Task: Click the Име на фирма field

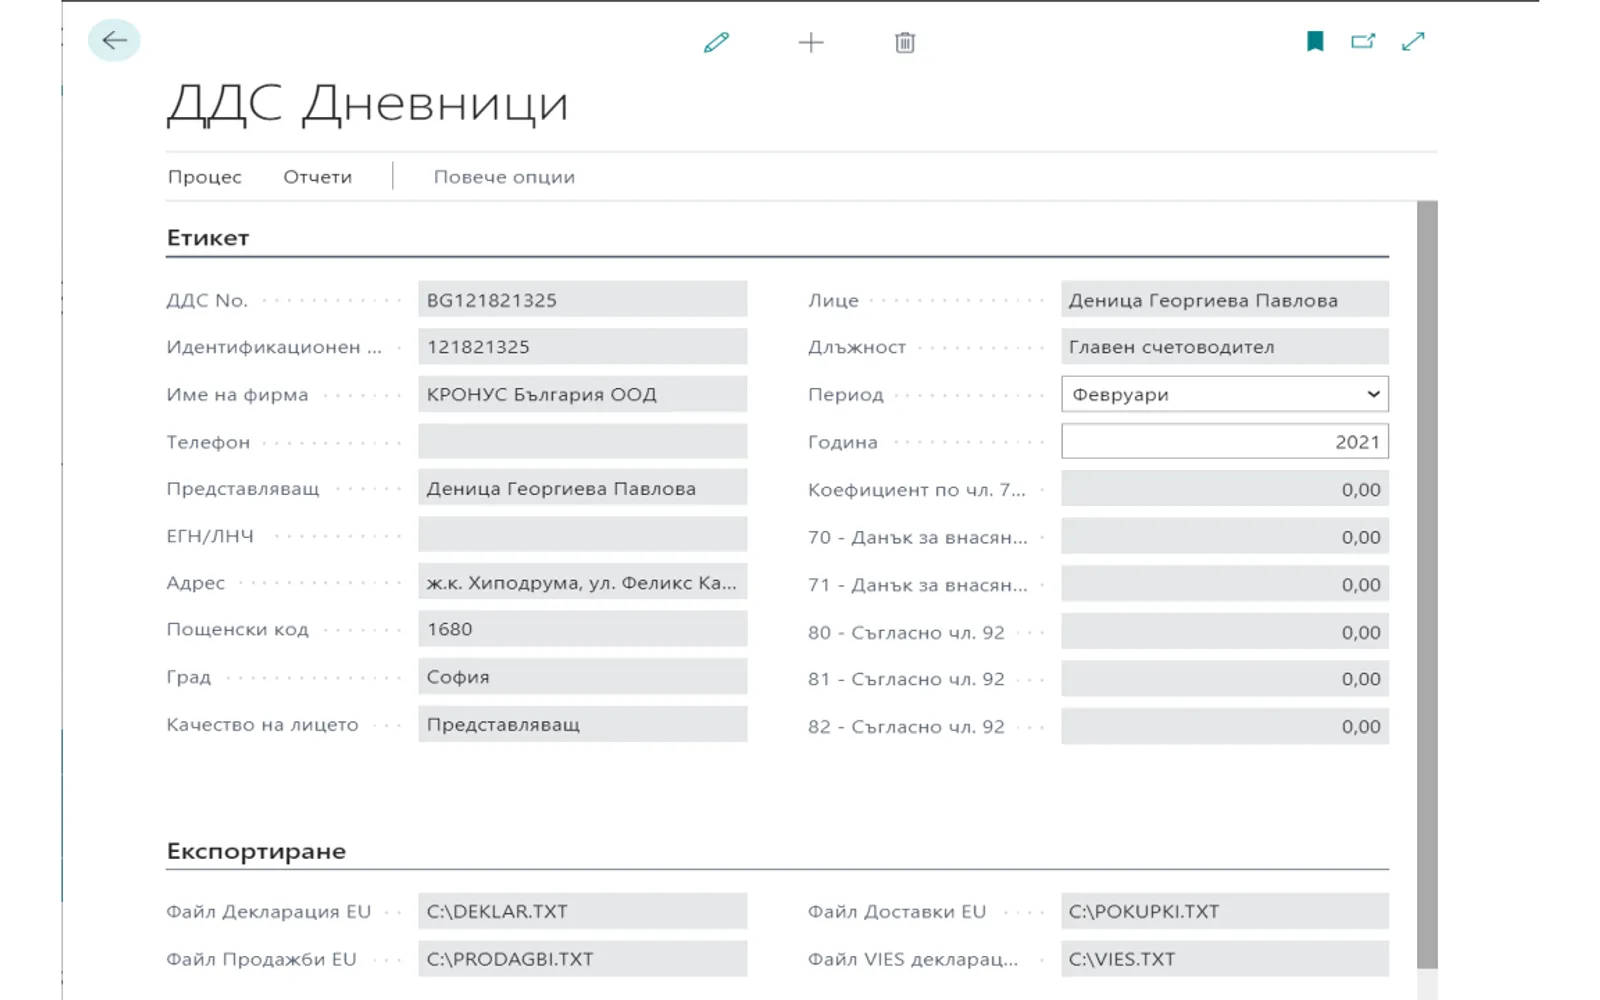Action: point(582,394)
